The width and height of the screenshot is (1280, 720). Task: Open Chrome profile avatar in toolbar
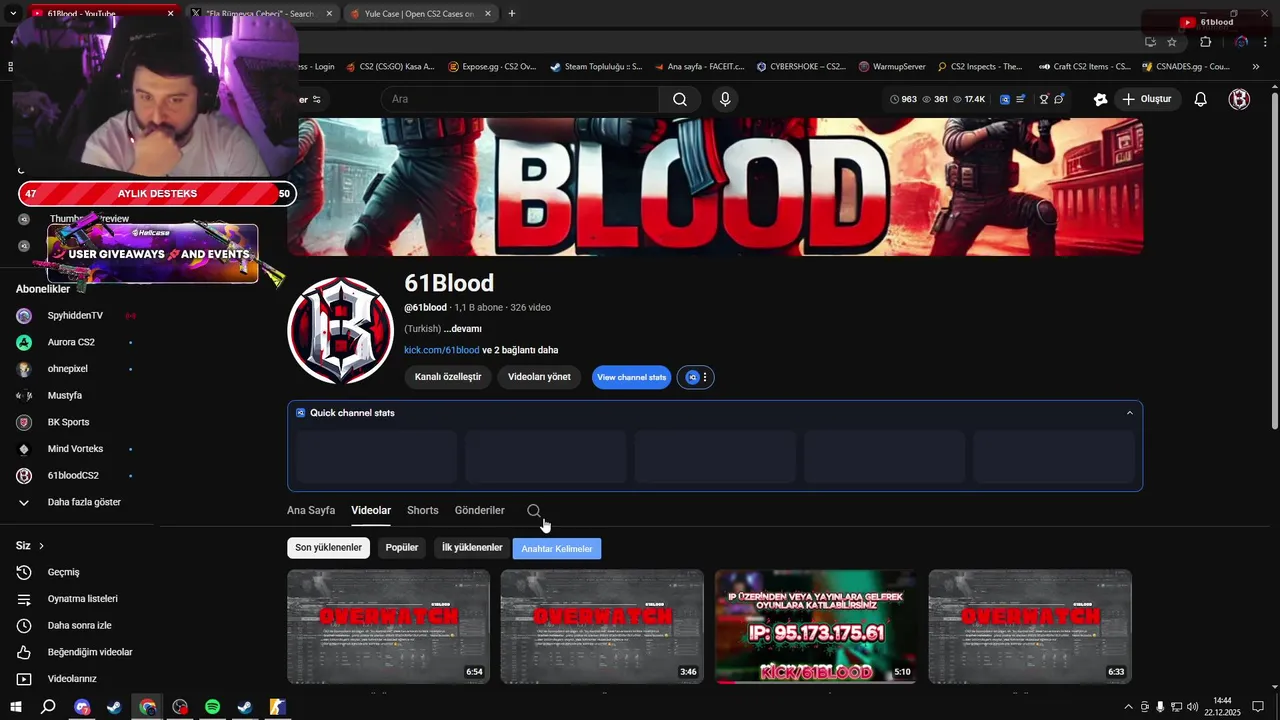(1241, 42)
